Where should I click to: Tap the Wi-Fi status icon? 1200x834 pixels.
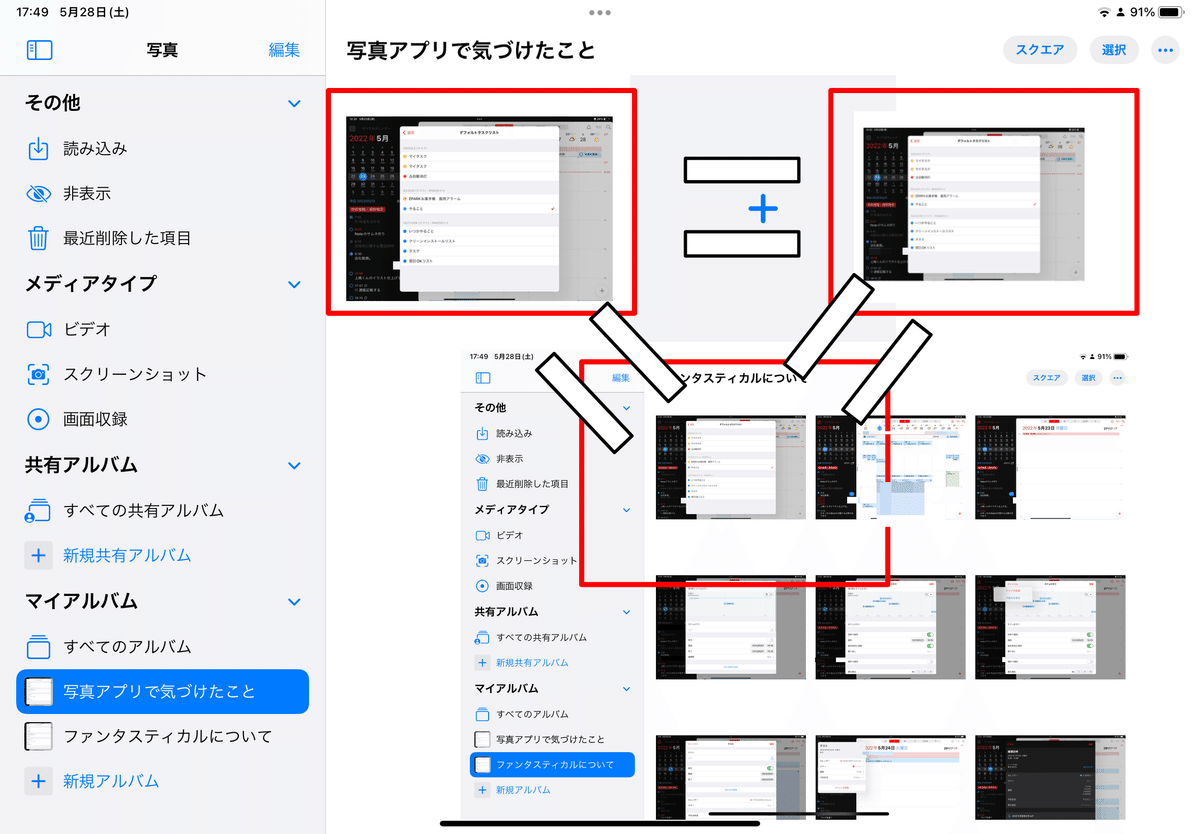click(x=1104, y=12)
